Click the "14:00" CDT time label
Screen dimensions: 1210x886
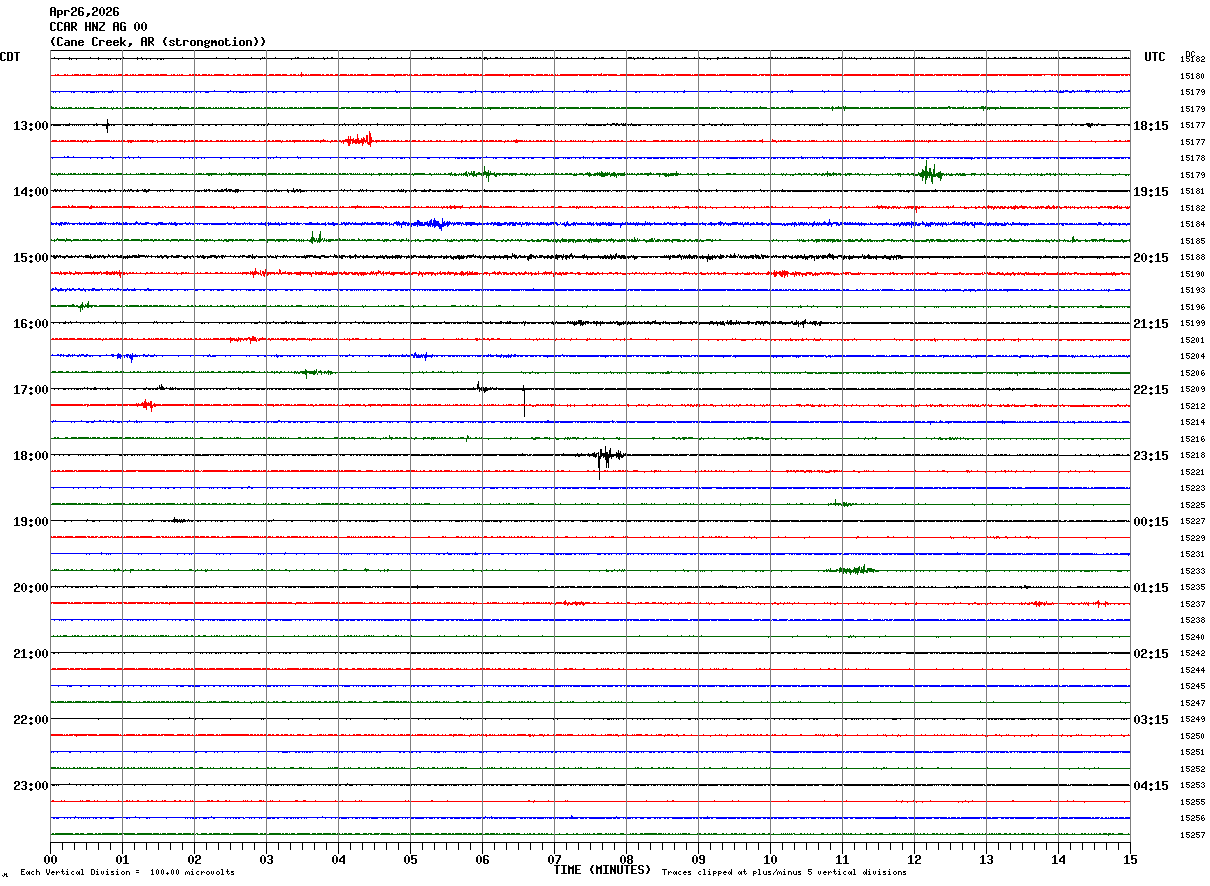tap(31, 192)
